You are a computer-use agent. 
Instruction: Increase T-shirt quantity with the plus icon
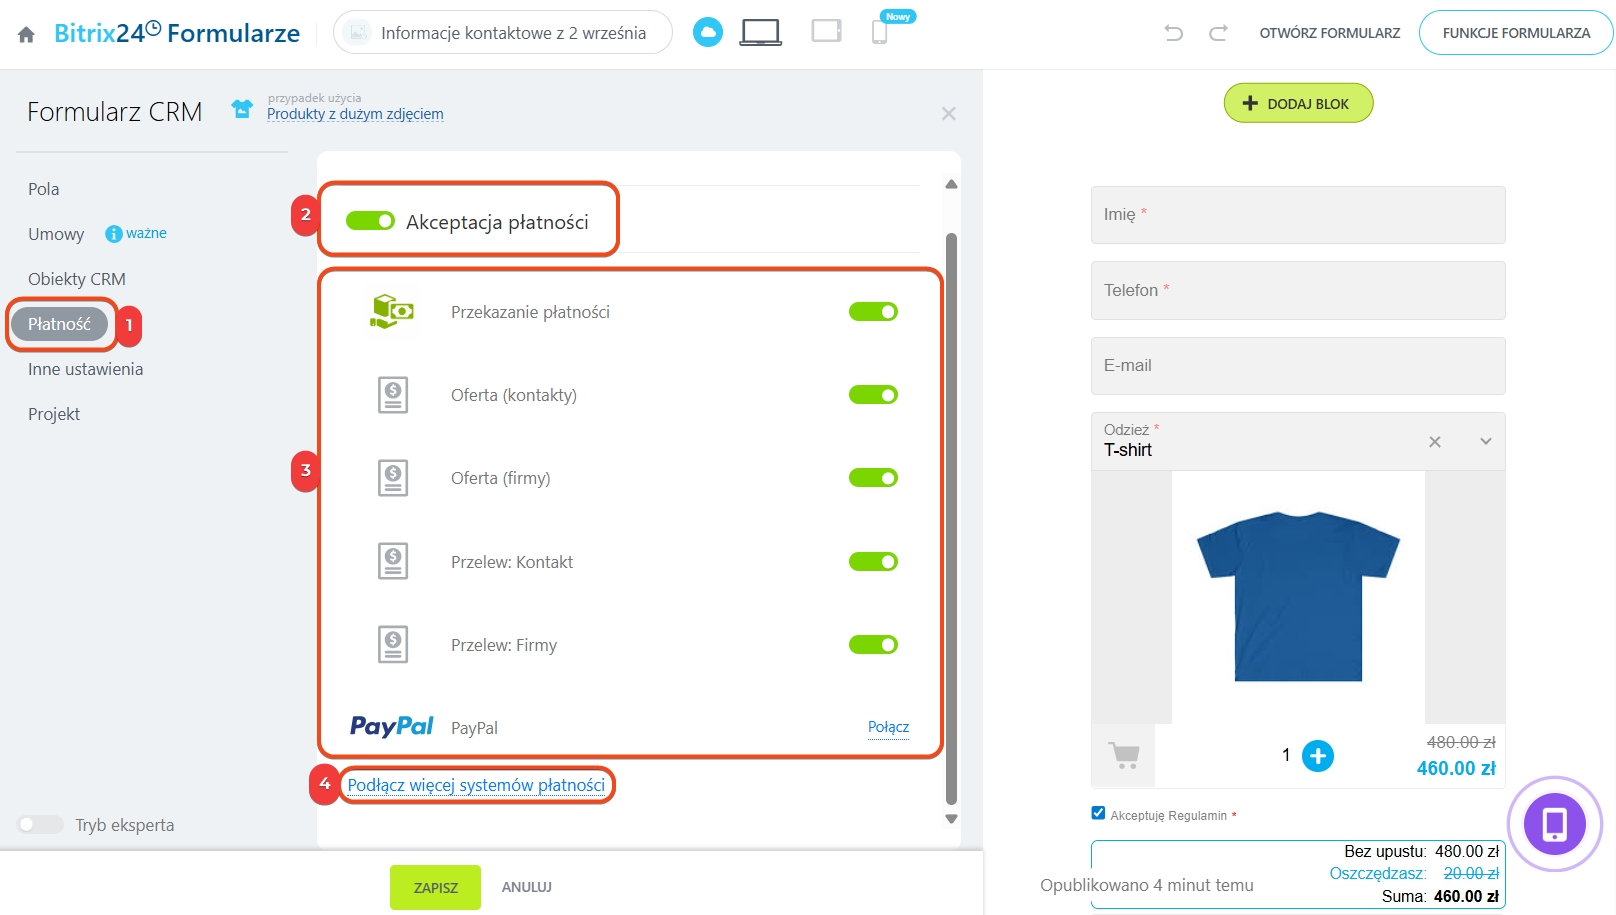click(1318, 756)
